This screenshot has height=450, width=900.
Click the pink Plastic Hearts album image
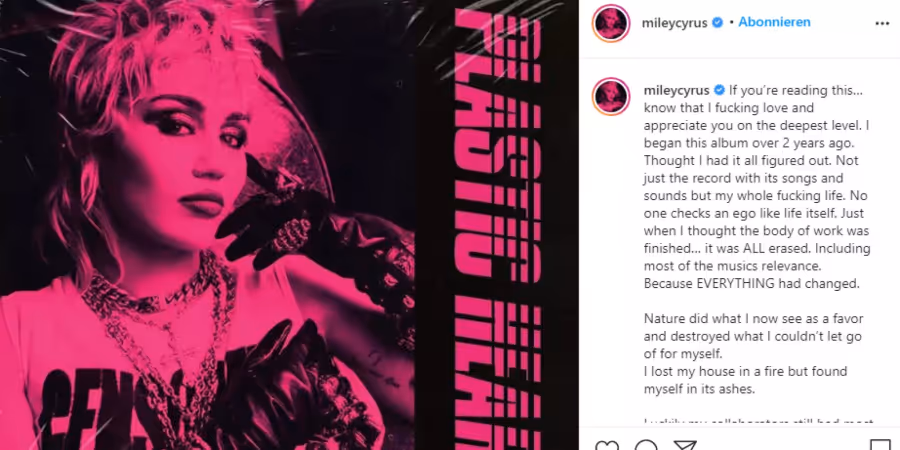289,225
